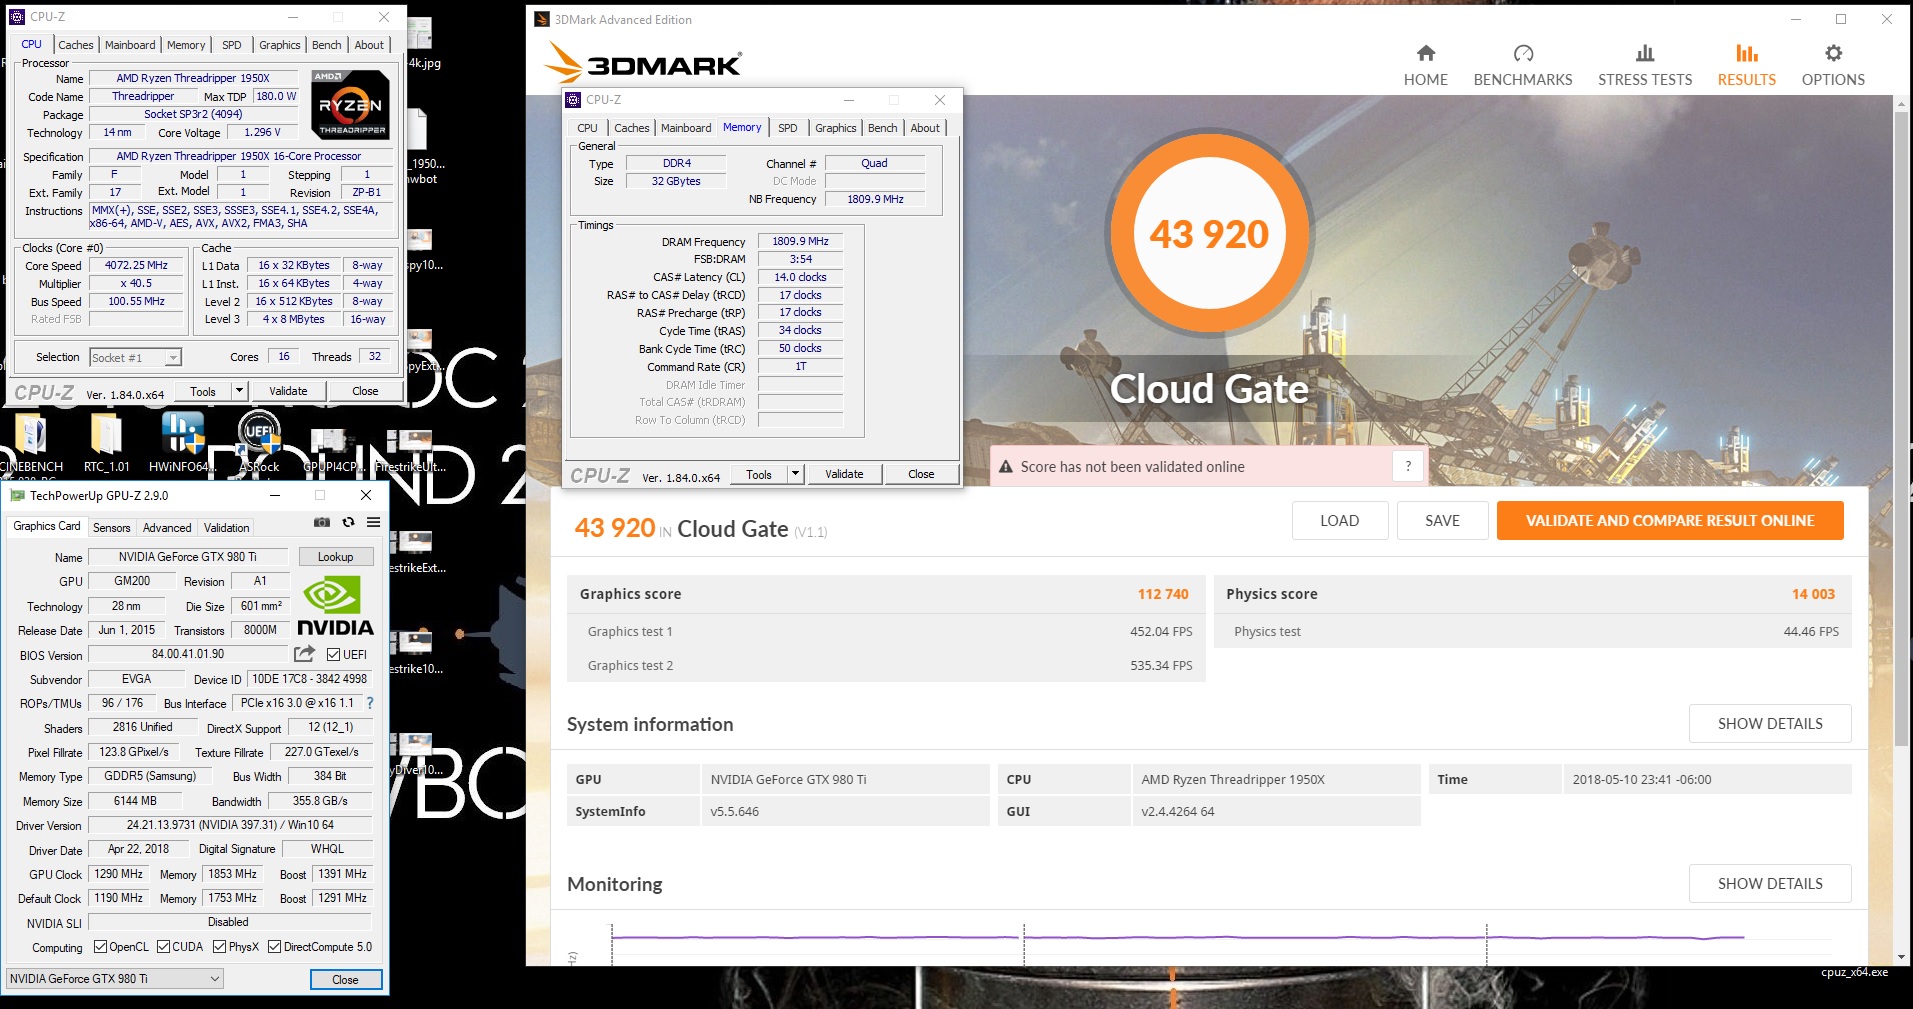Click the Close button in GPU-Z
1913x1009 pixels.
(x=345, y=979)
